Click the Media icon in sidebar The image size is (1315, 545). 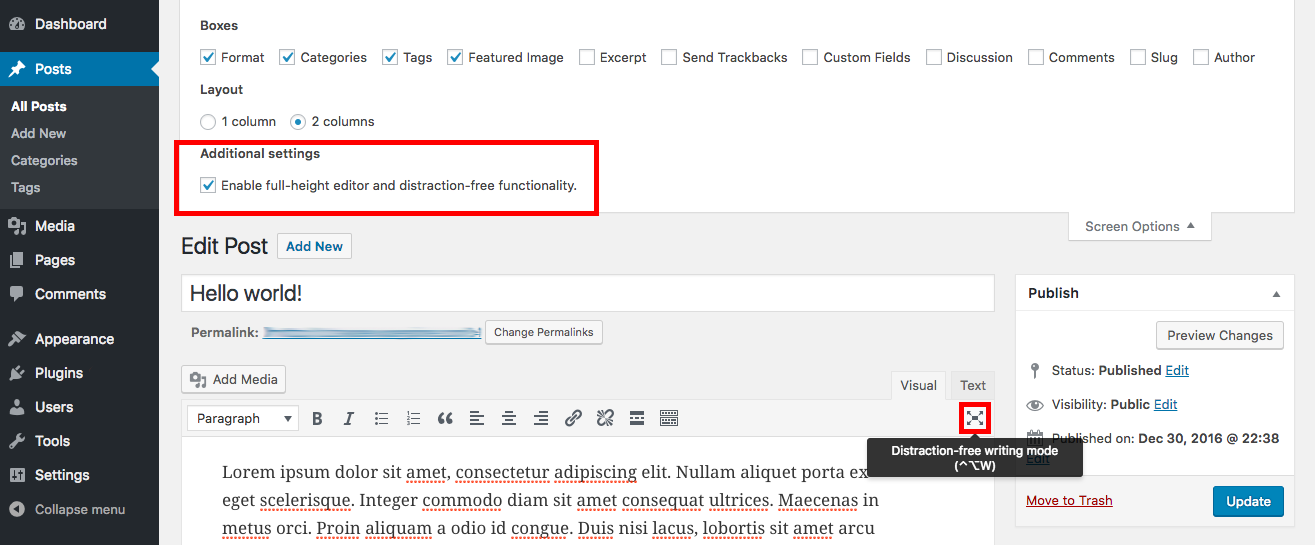pos(17,226)
